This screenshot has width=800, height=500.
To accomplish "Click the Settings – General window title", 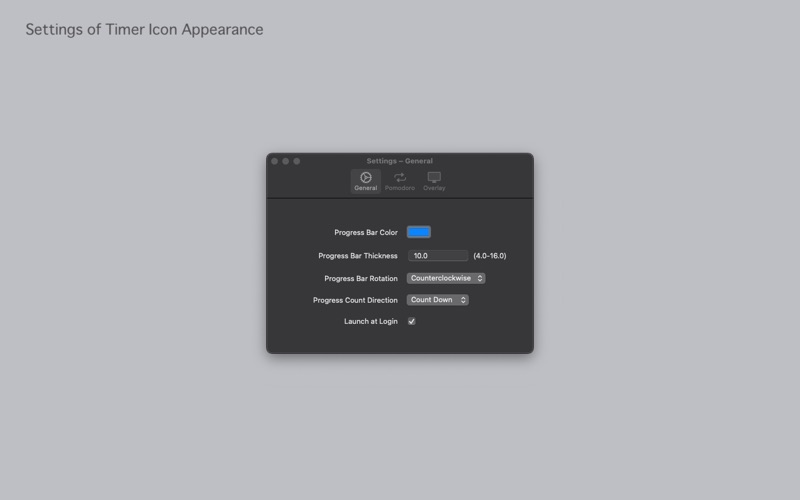I will (399, 161).
